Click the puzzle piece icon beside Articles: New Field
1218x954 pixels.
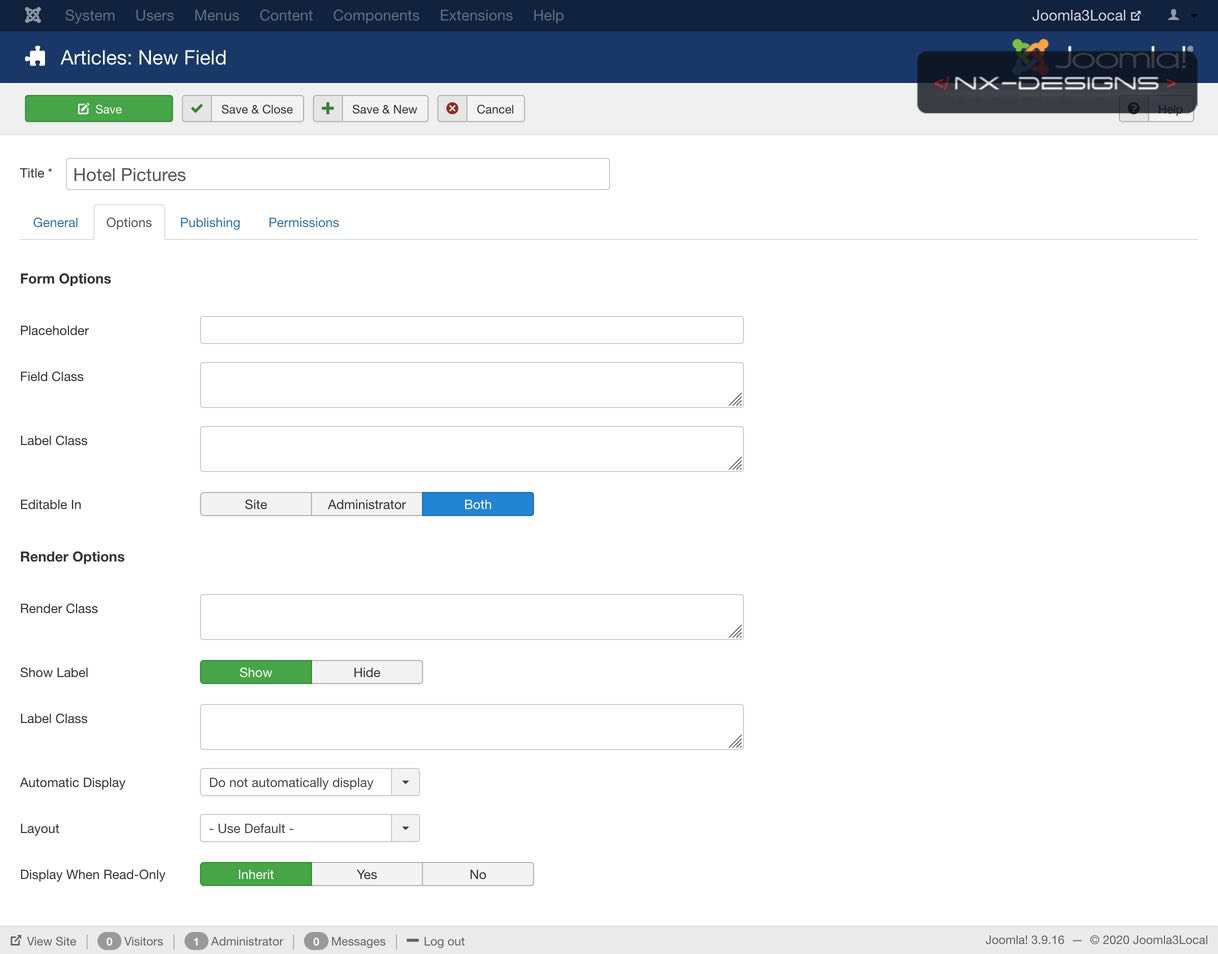[x=36, y=57]
